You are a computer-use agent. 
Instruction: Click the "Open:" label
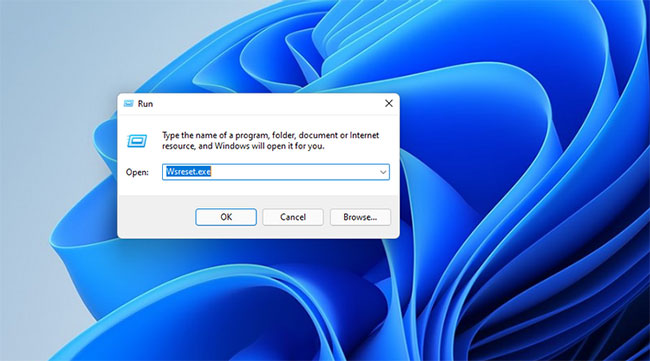[137, 172]
